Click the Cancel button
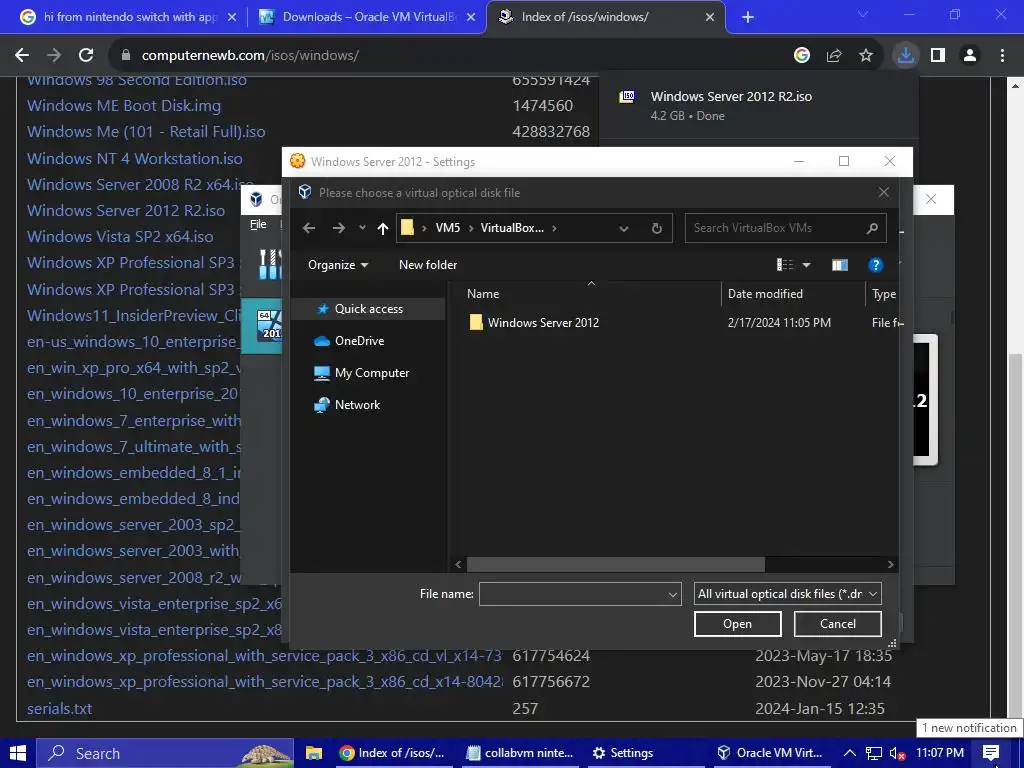This screenshot has width=1024, height=768. tap(837, 624)
